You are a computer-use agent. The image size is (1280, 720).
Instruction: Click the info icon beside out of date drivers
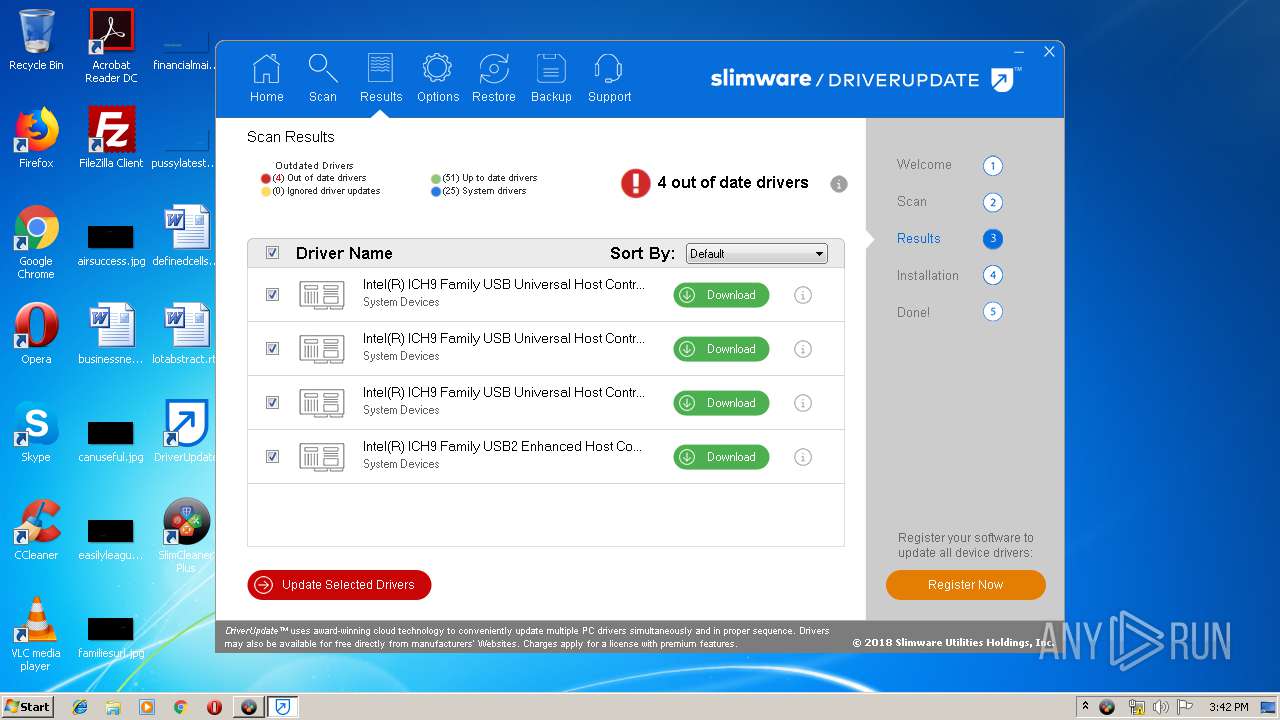(x=839, y=184)
